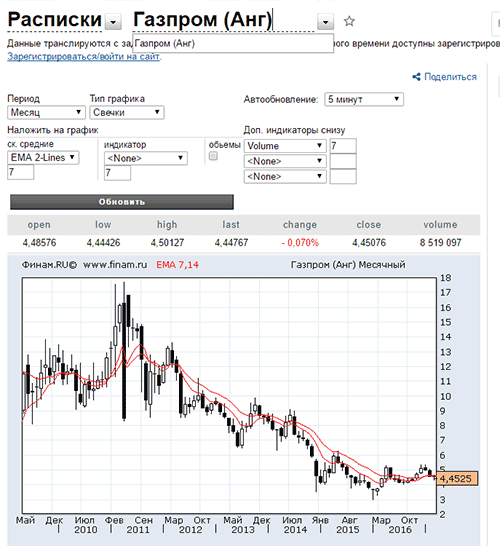
Task: Click the Обновить button
Action: click(122, 202)
